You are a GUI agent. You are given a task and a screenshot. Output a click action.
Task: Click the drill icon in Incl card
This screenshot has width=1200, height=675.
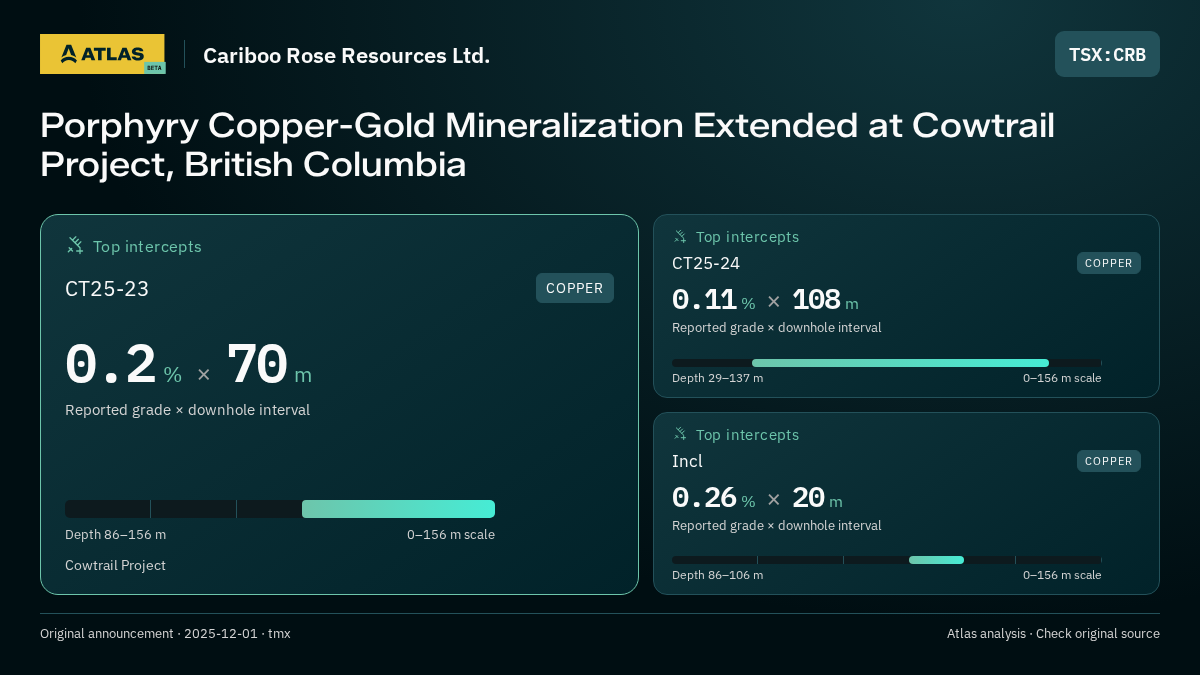tap(680, 434)
